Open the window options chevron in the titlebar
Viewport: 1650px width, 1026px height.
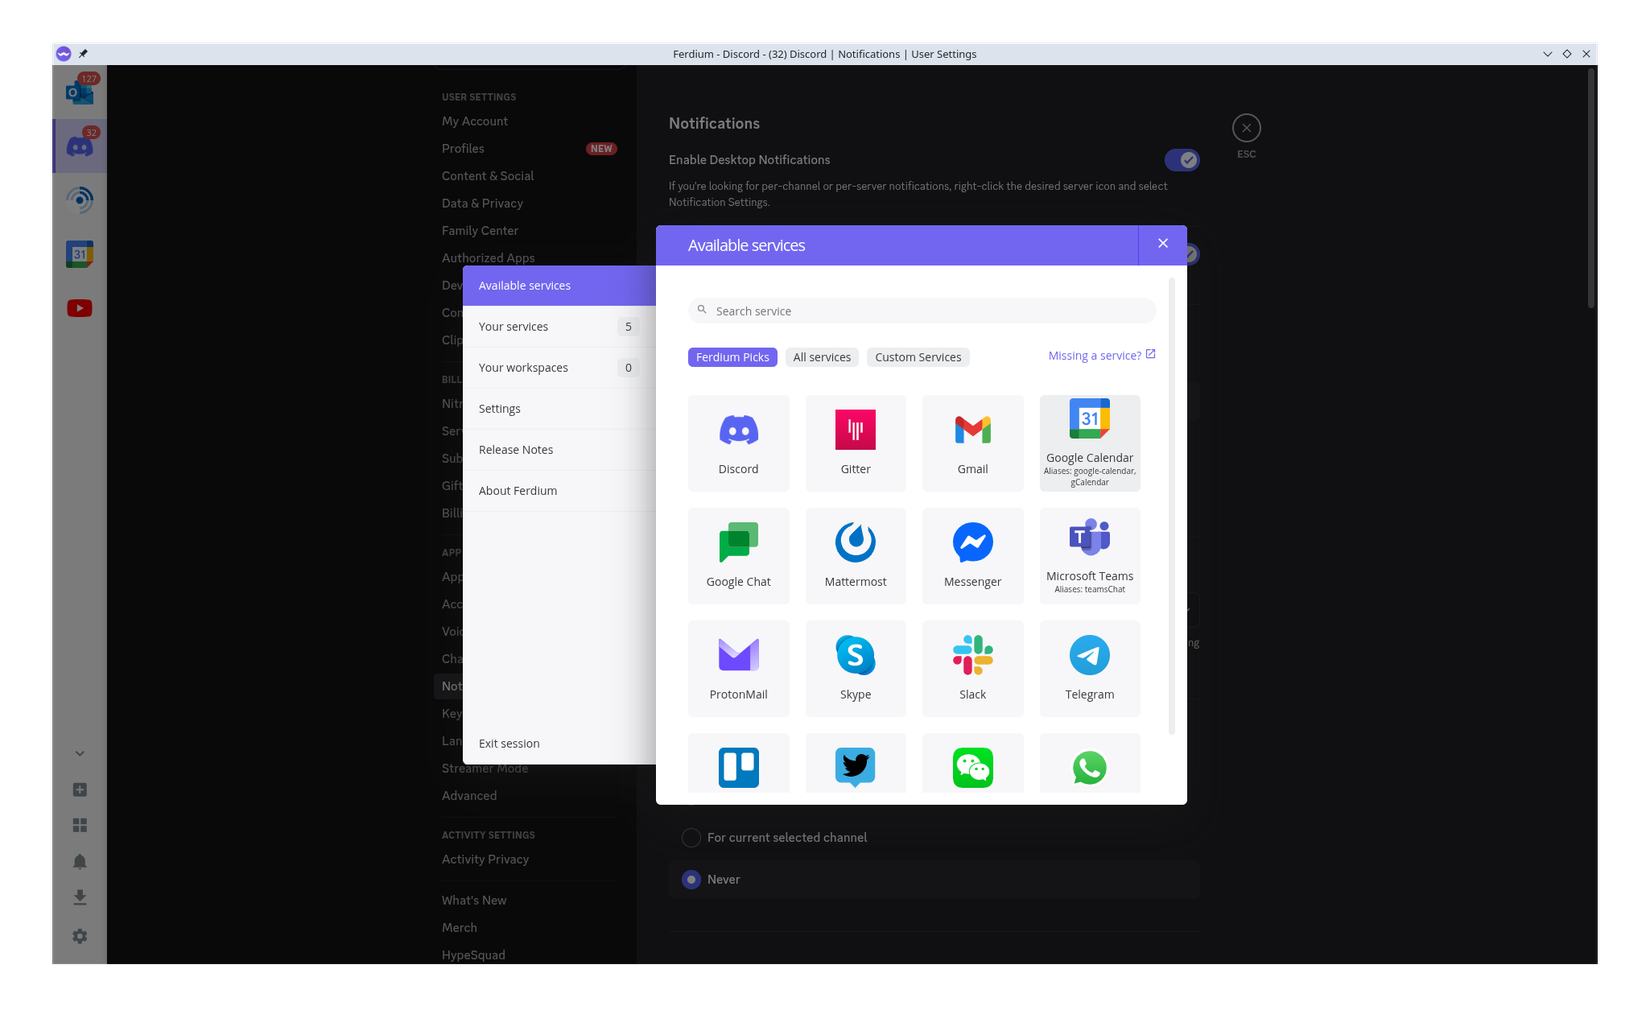point(1547,54)
